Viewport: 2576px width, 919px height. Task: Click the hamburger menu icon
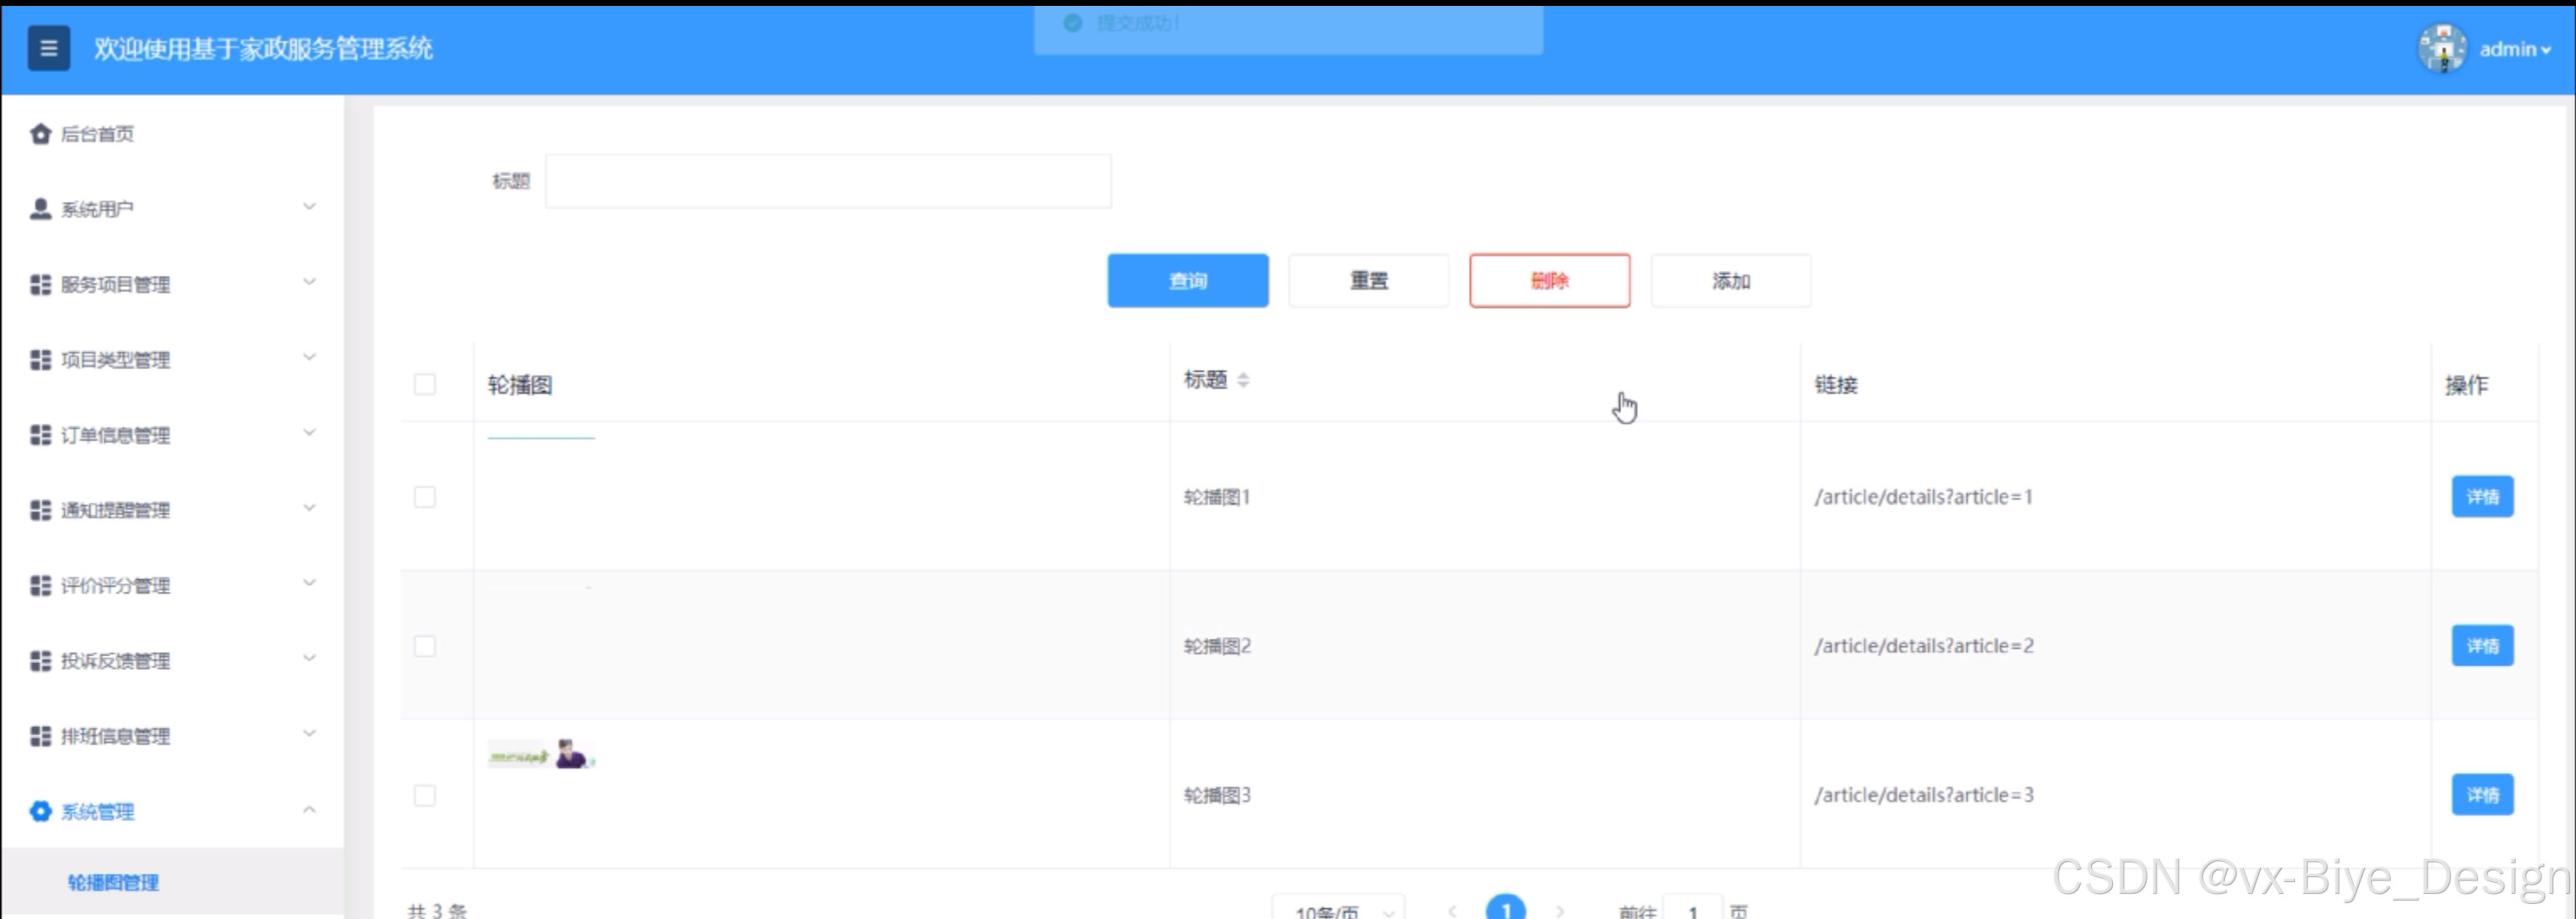click(48, 48)
